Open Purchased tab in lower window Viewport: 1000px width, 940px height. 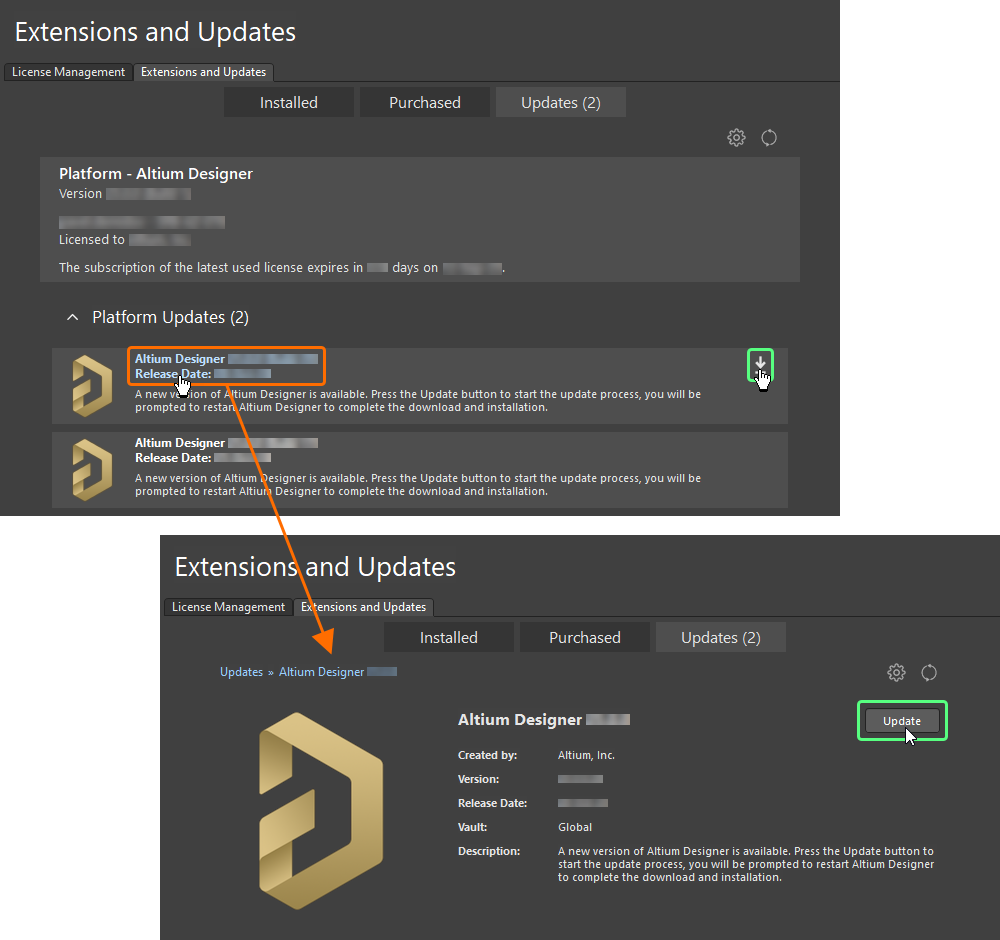[585, 638]
